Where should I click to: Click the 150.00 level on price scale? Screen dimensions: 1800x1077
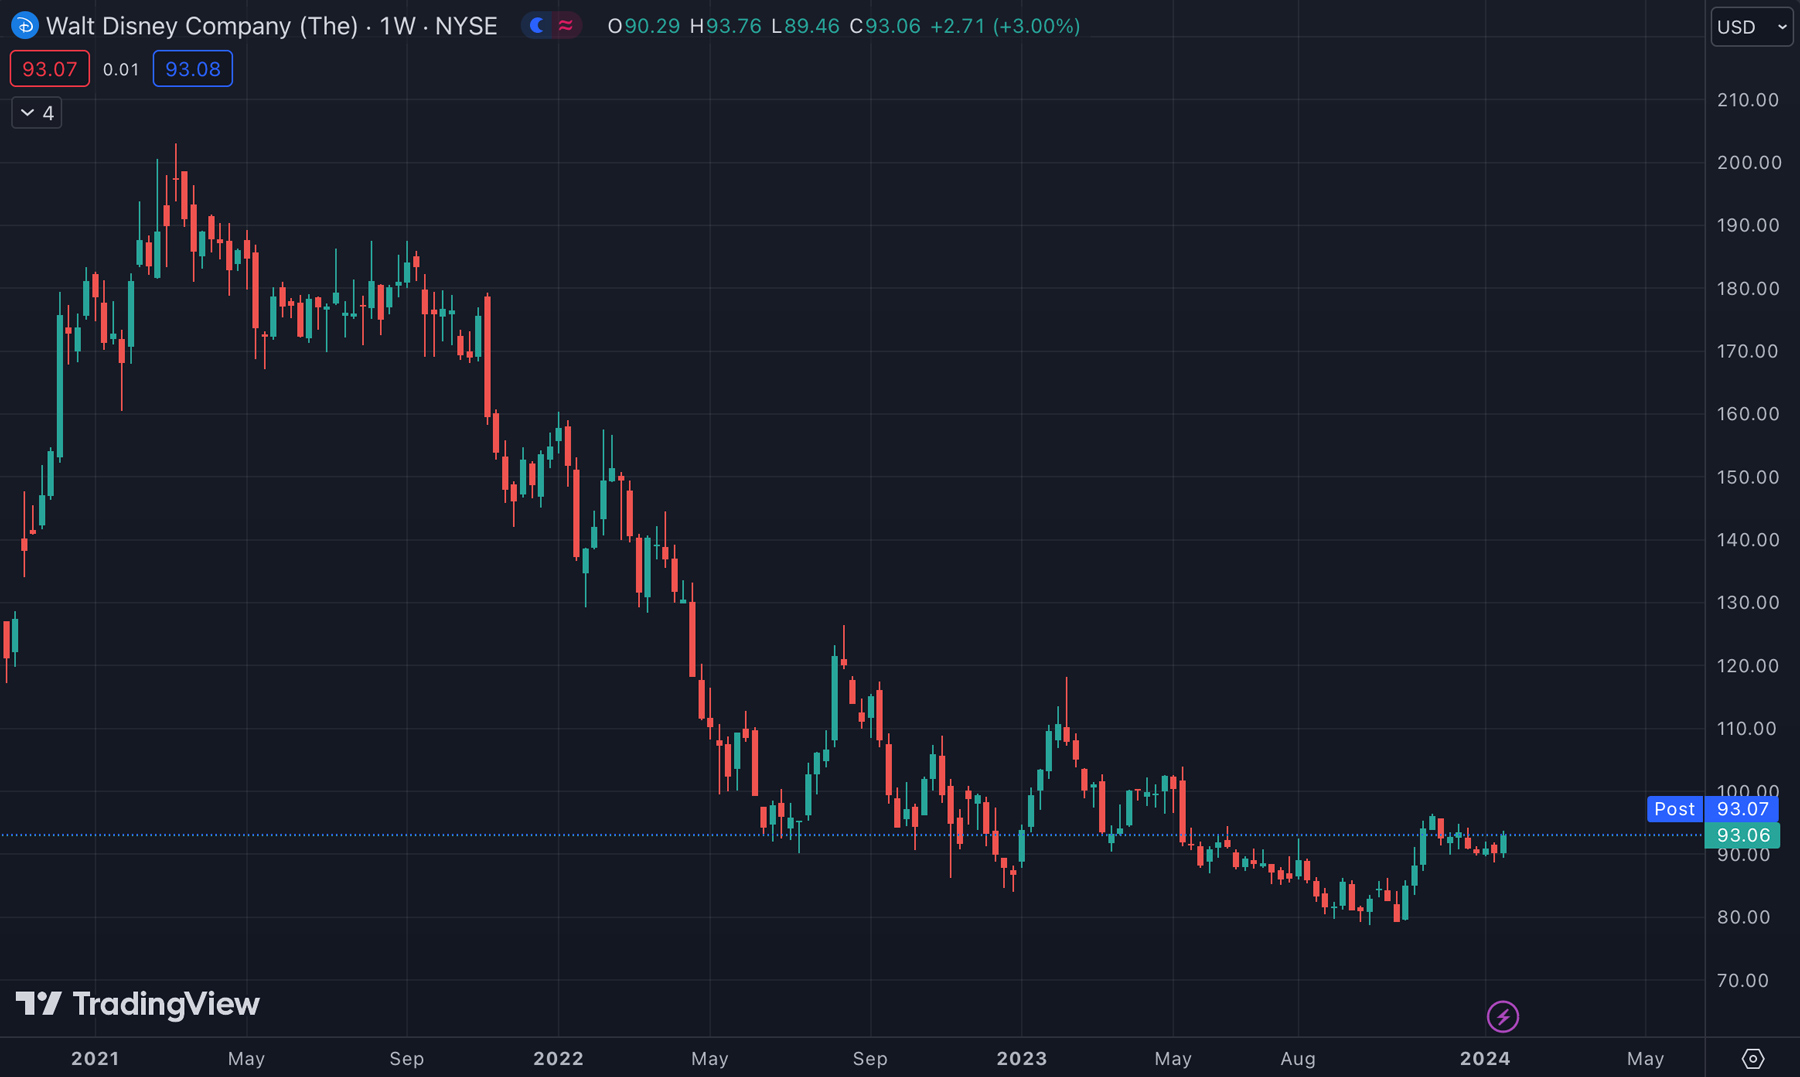(x=1748, y=477)
